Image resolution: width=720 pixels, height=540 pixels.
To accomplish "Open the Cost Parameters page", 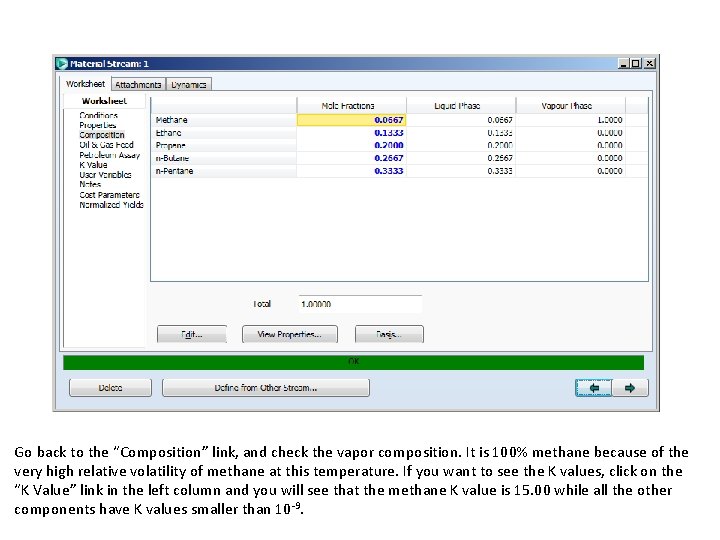I will tap(109, 195).
